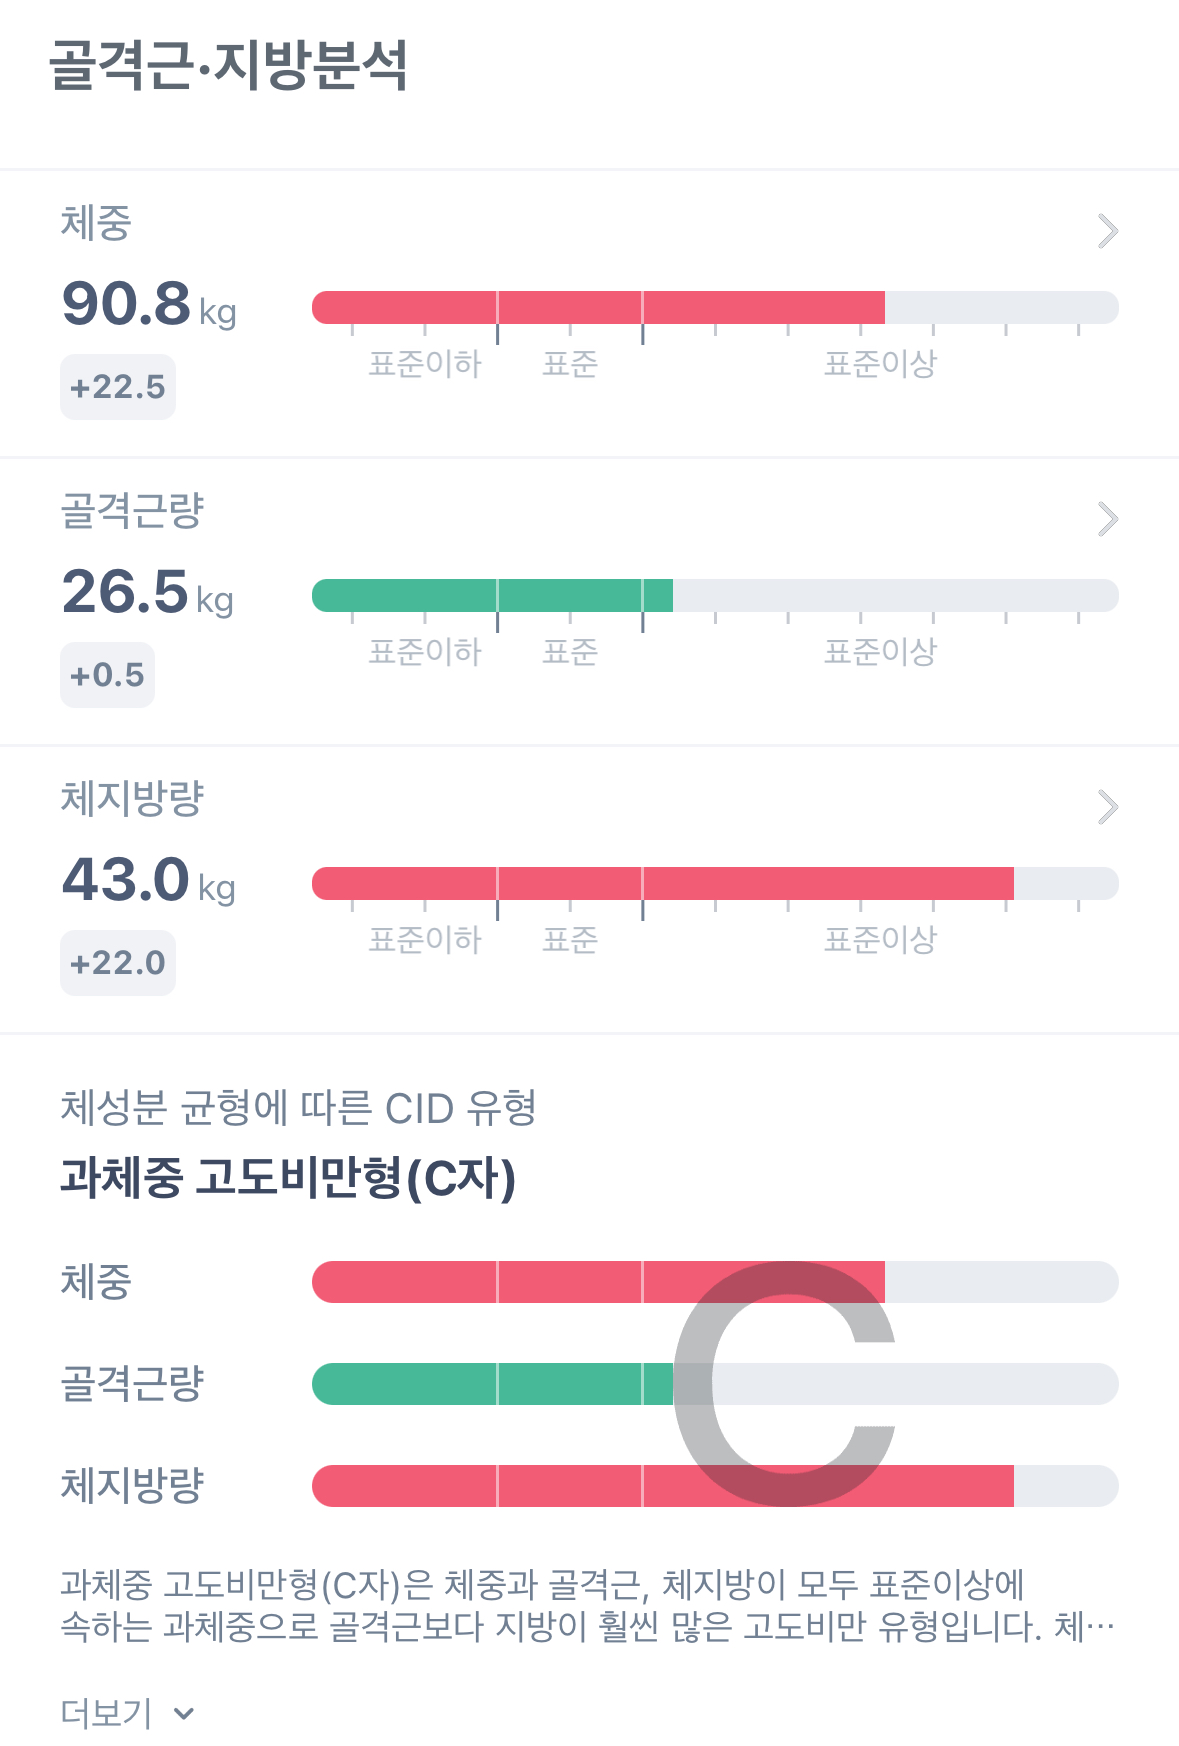Screen dimensions: 1179x1746
Task: Tap the +22.0 body fat change badge
Action: tap(118, 963)
